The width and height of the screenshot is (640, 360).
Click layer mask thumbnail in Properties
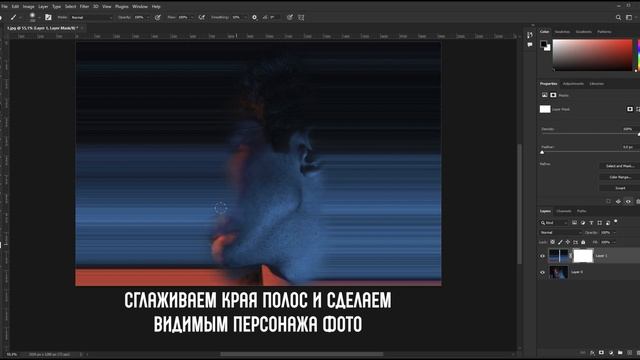click(x=545, y=109)
